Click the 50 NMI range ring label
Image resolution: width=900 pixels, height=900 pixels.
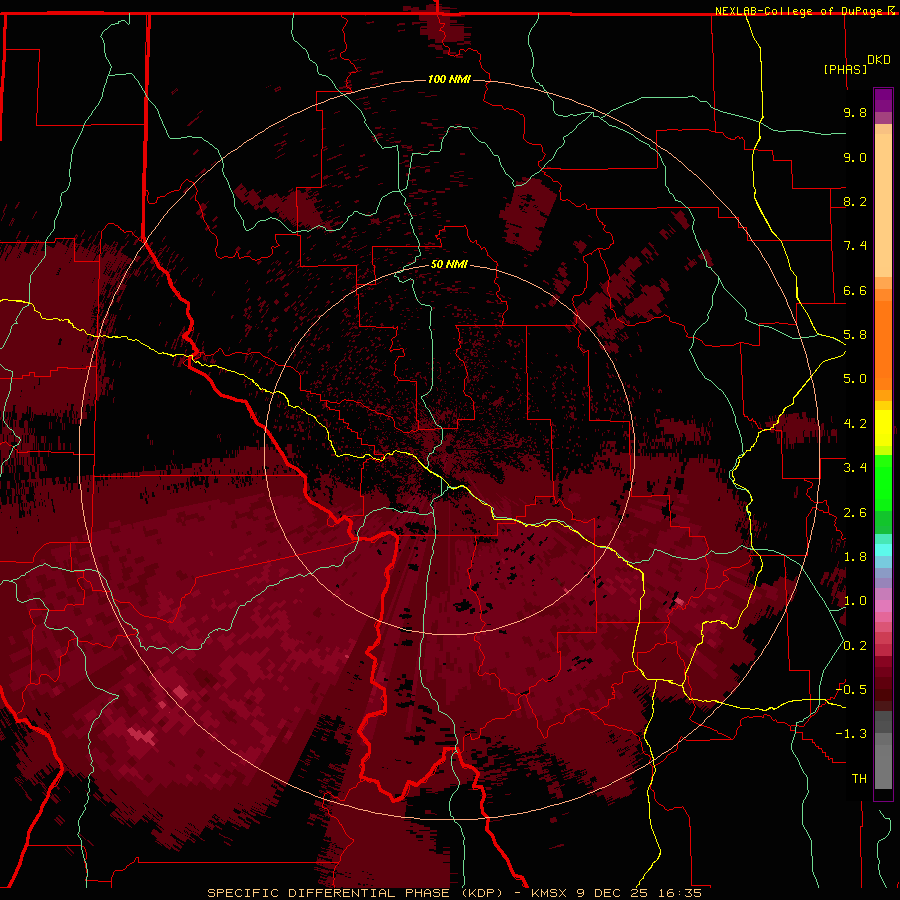(x=449, y=264)
